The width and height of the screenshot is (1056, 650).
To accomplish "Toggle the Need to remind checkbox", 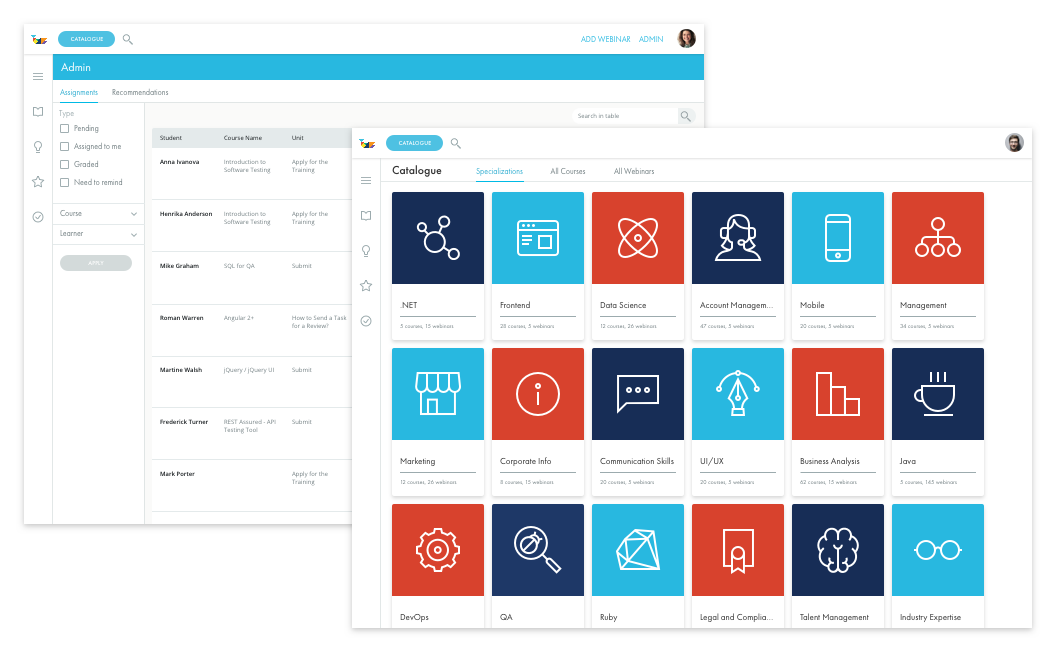I will coord(64,182).
